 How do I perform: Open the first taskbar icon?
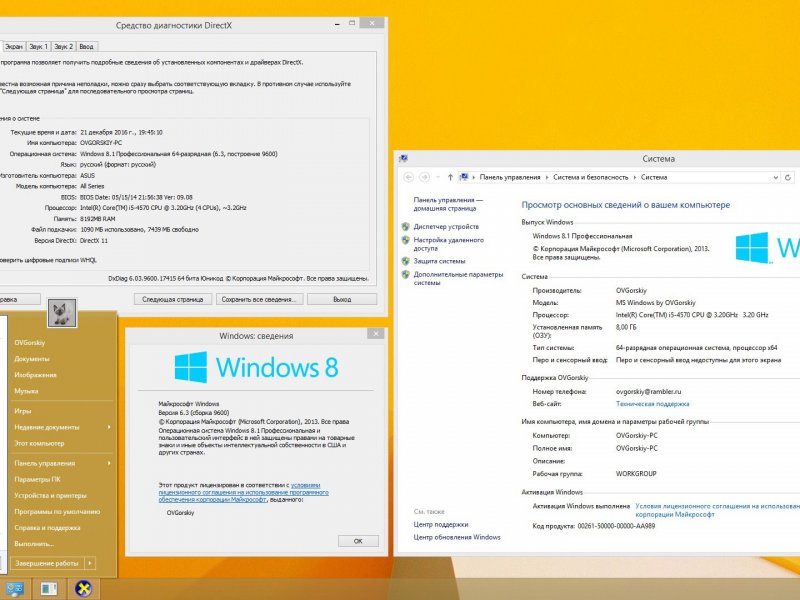tap(14, 589)
